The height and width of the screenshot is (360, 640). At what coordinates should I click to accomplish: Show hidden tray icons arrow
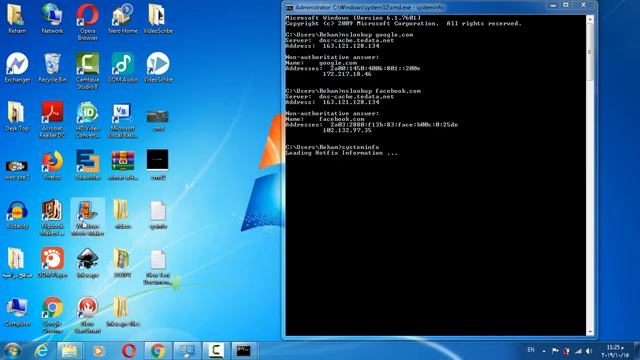pos(544,351)
